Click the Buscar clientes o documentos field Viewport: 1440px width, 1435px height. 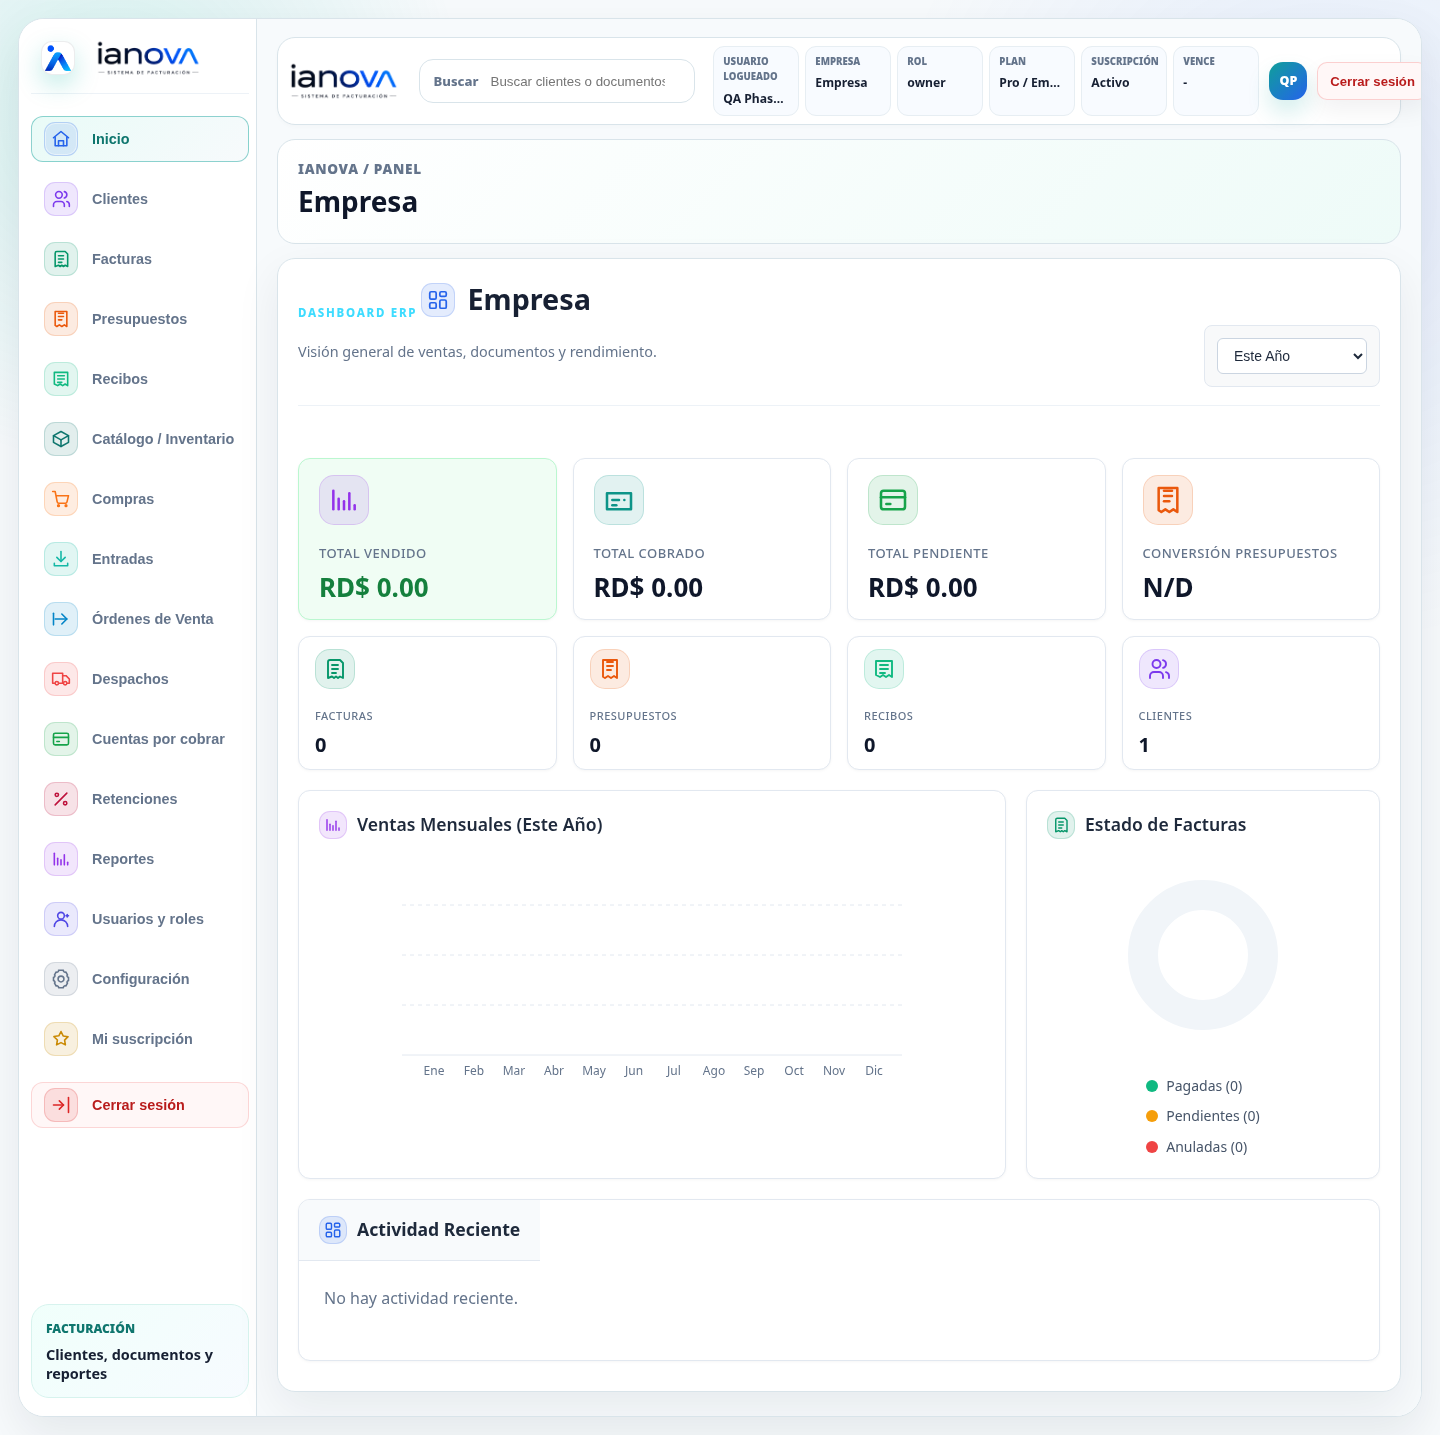pyautogui.click(x=578, y=81)
